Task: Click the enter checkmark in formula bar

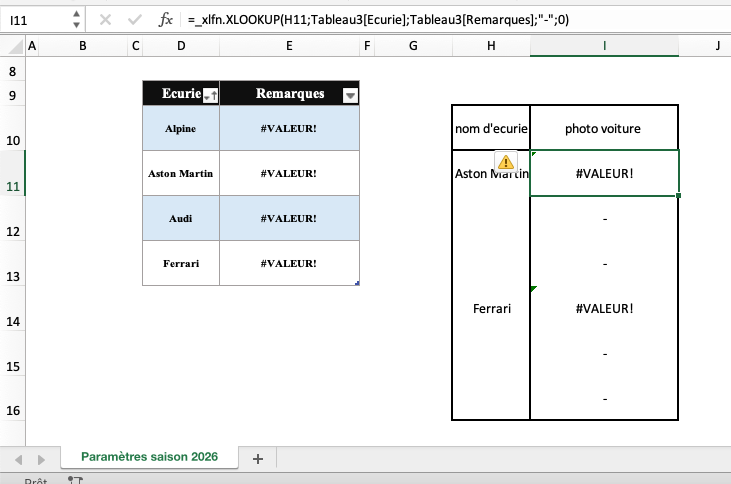Action: pyautogui.click(x=134, y=19)
